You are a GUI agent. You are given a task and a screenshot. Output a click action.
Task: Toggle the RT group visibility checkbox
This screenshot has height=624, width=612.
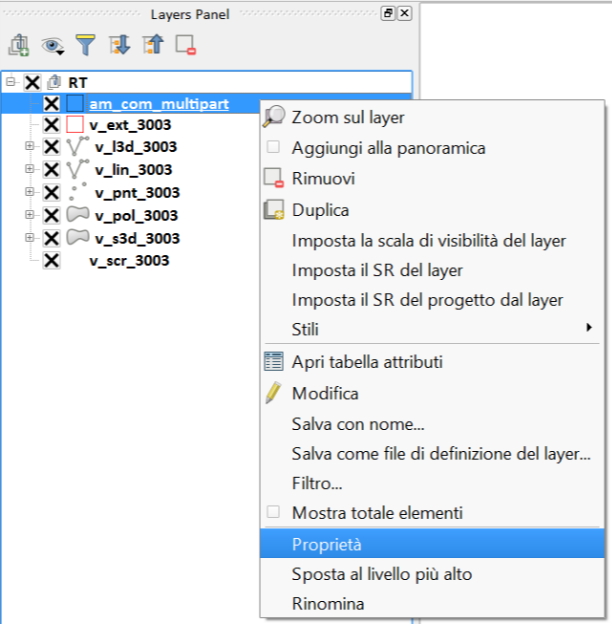[32, 82]
